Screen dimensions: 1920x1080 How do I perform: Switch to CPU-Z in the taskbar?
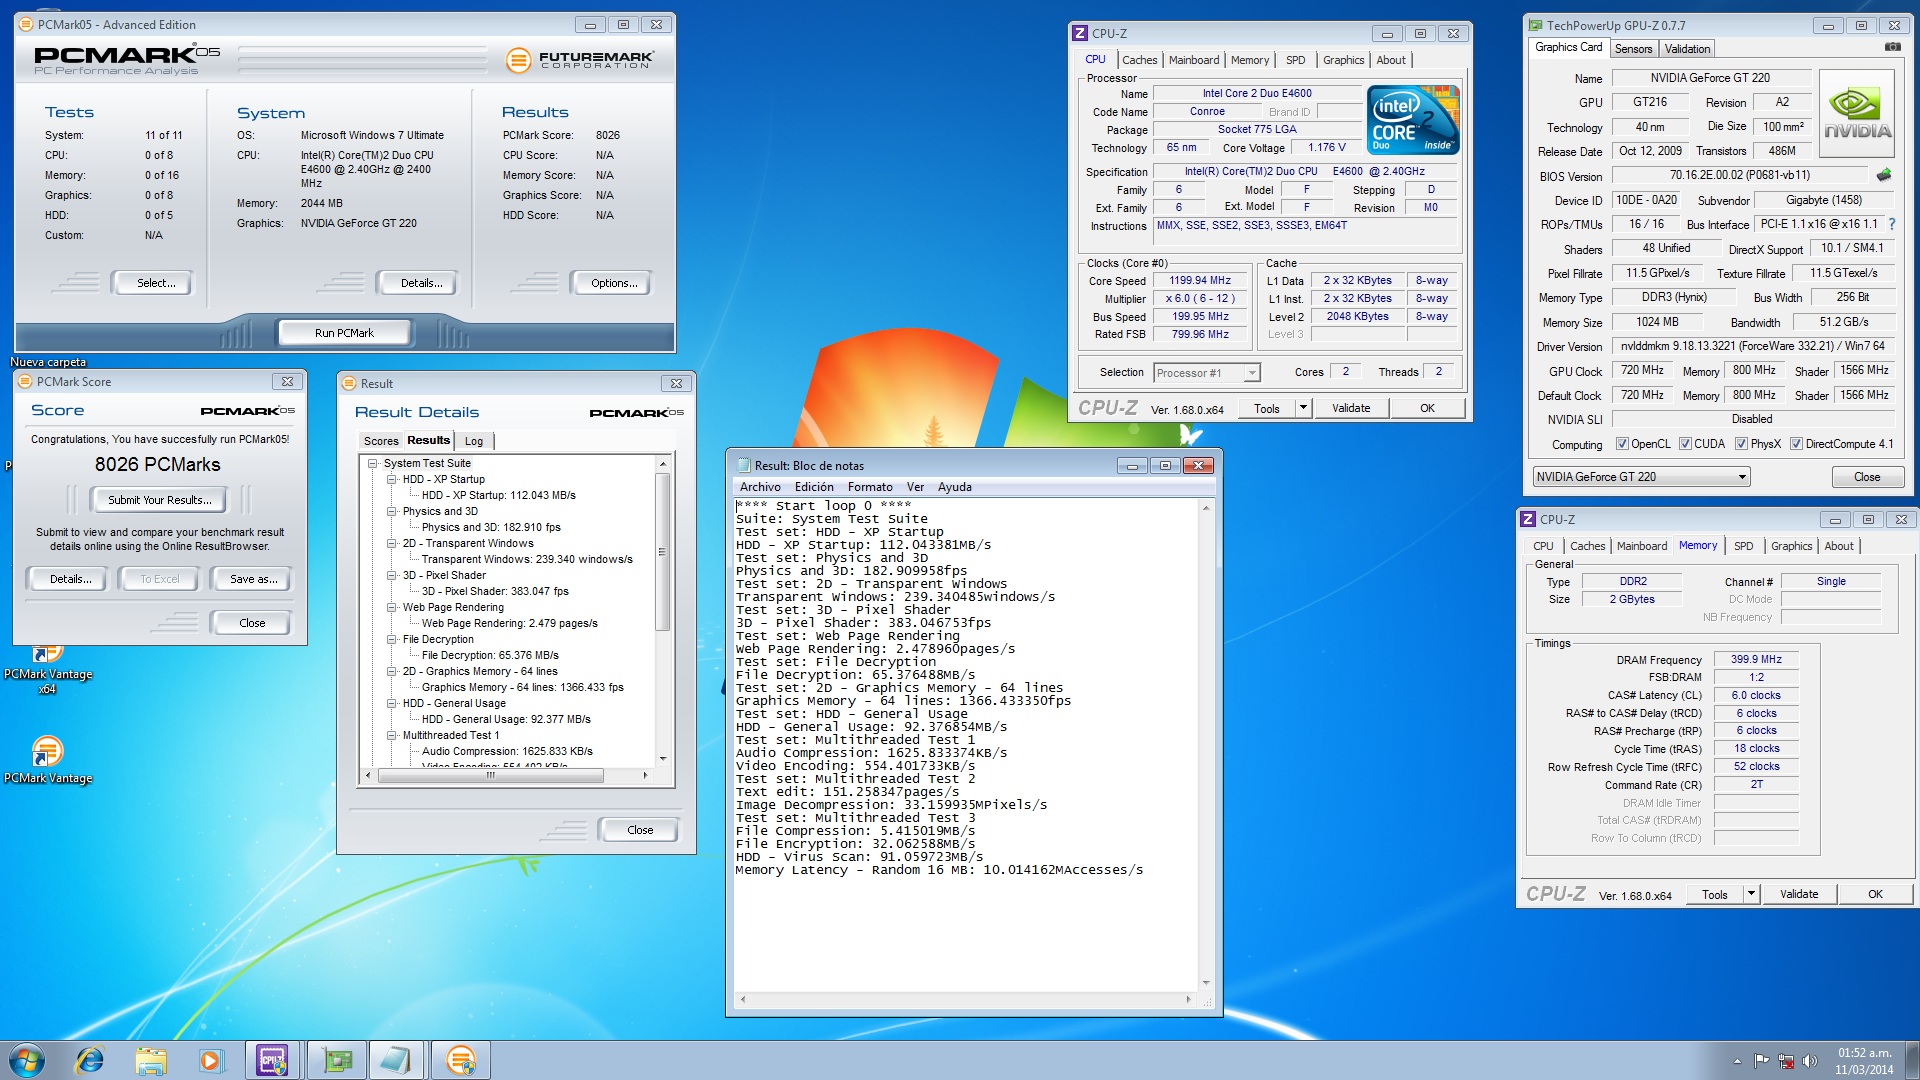tap(273, 1060)
